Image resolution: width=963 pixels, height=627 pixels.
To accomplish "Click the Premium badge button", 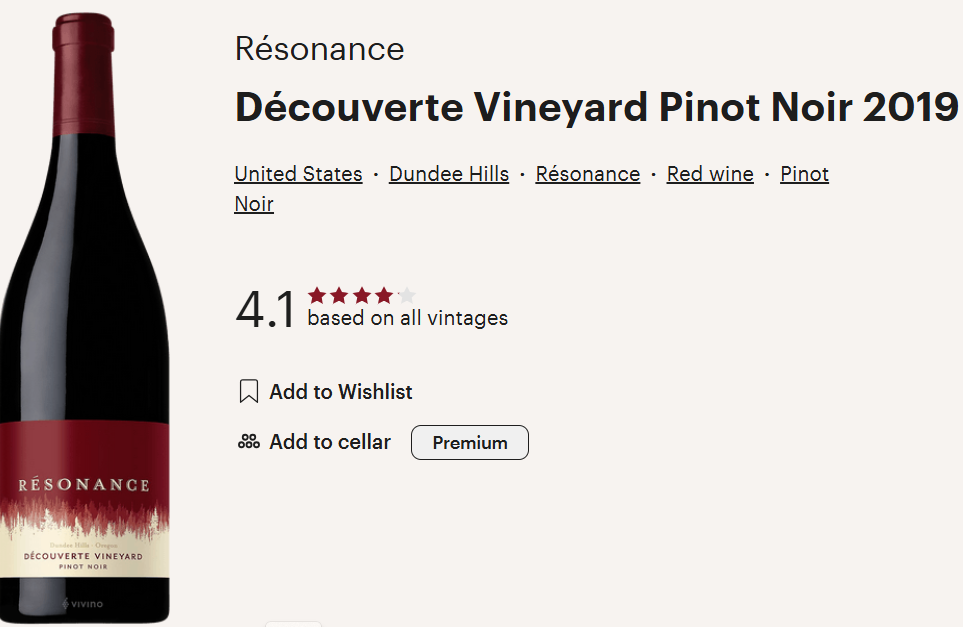I will coord(470,443).
